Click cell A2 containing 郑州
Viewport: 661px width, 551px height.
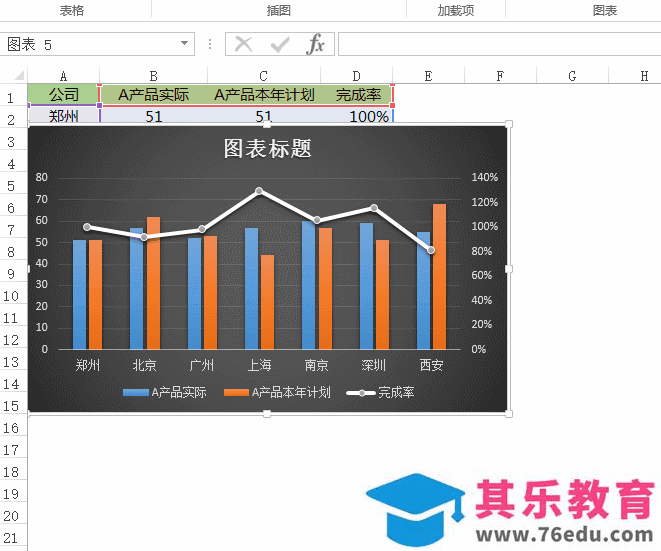point(63,115)
